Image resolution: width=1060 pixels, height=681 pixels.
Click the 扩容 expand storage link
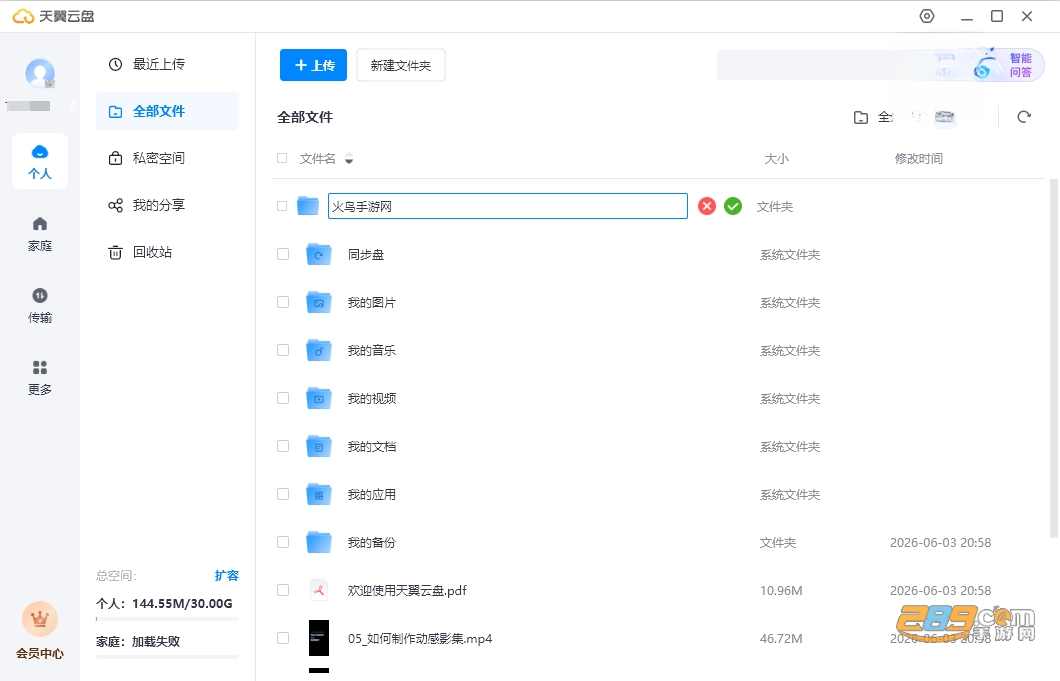click(x=226, y=576)
